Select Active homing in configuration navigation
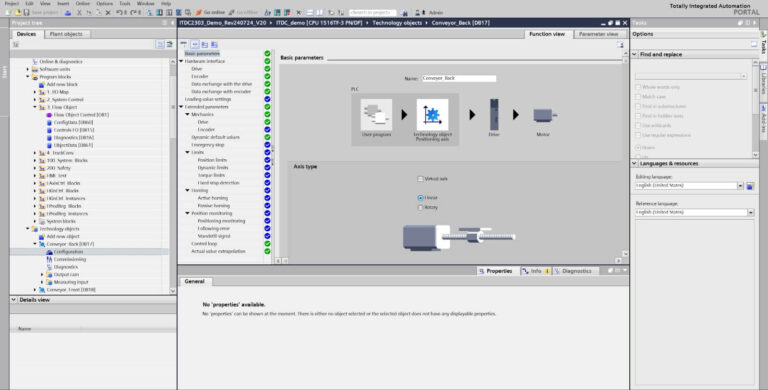Image resolution: width=768 pixels, height=390 pixels. (x=213, y=198)
